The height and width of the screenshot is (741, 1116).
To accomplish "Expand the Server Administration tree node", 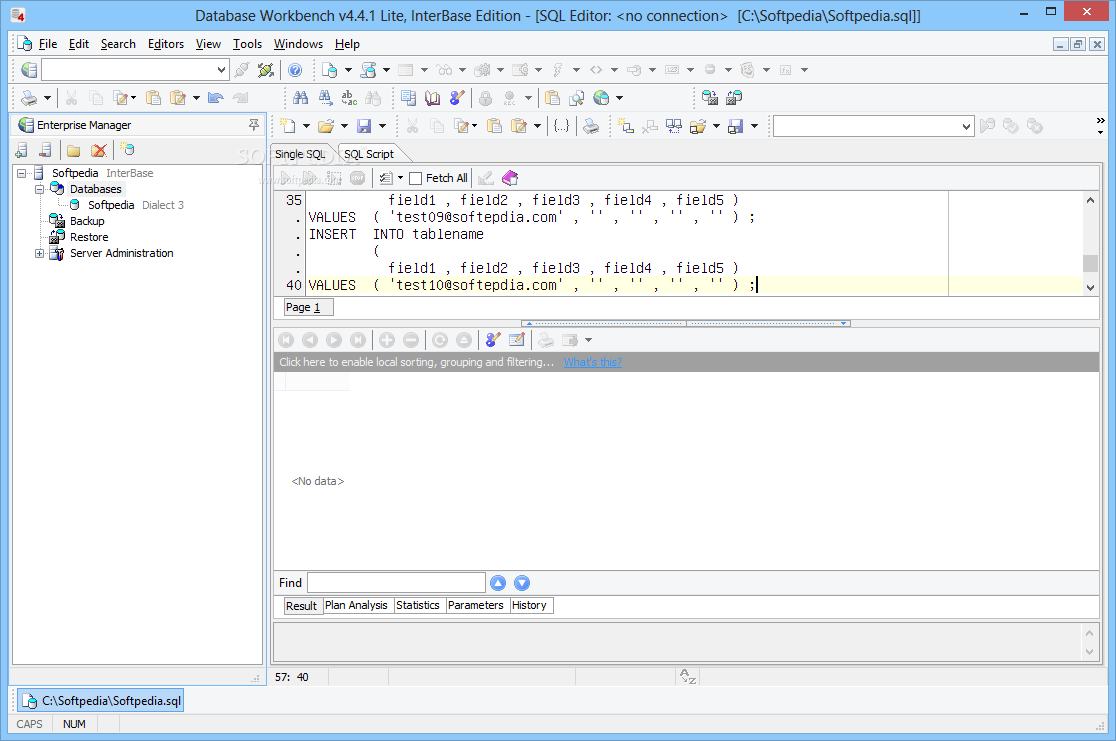I will 40,253.
